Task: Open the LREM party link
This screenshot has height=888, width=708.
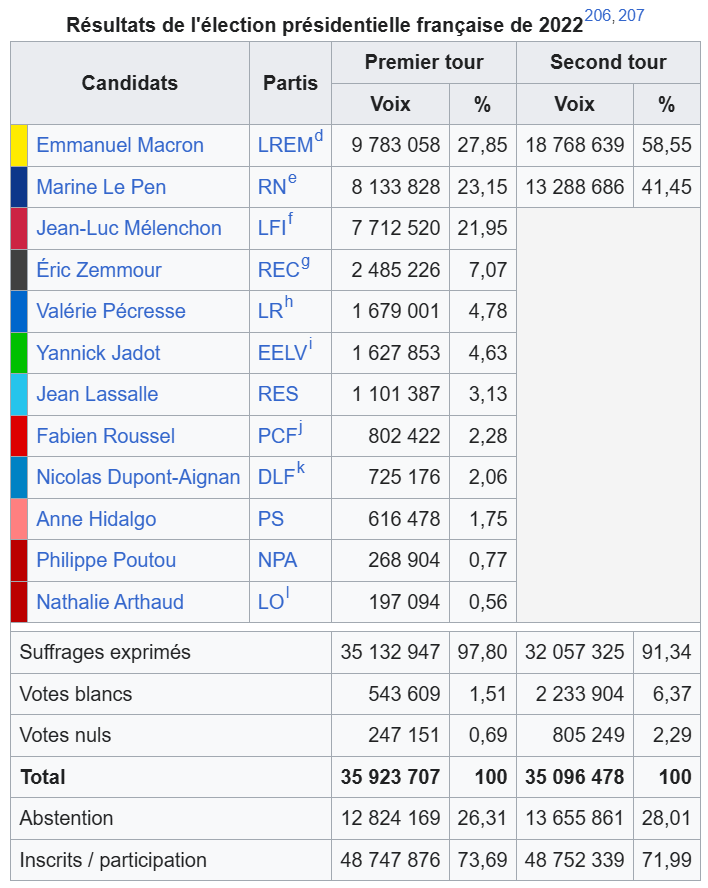Action: point(285,146)
